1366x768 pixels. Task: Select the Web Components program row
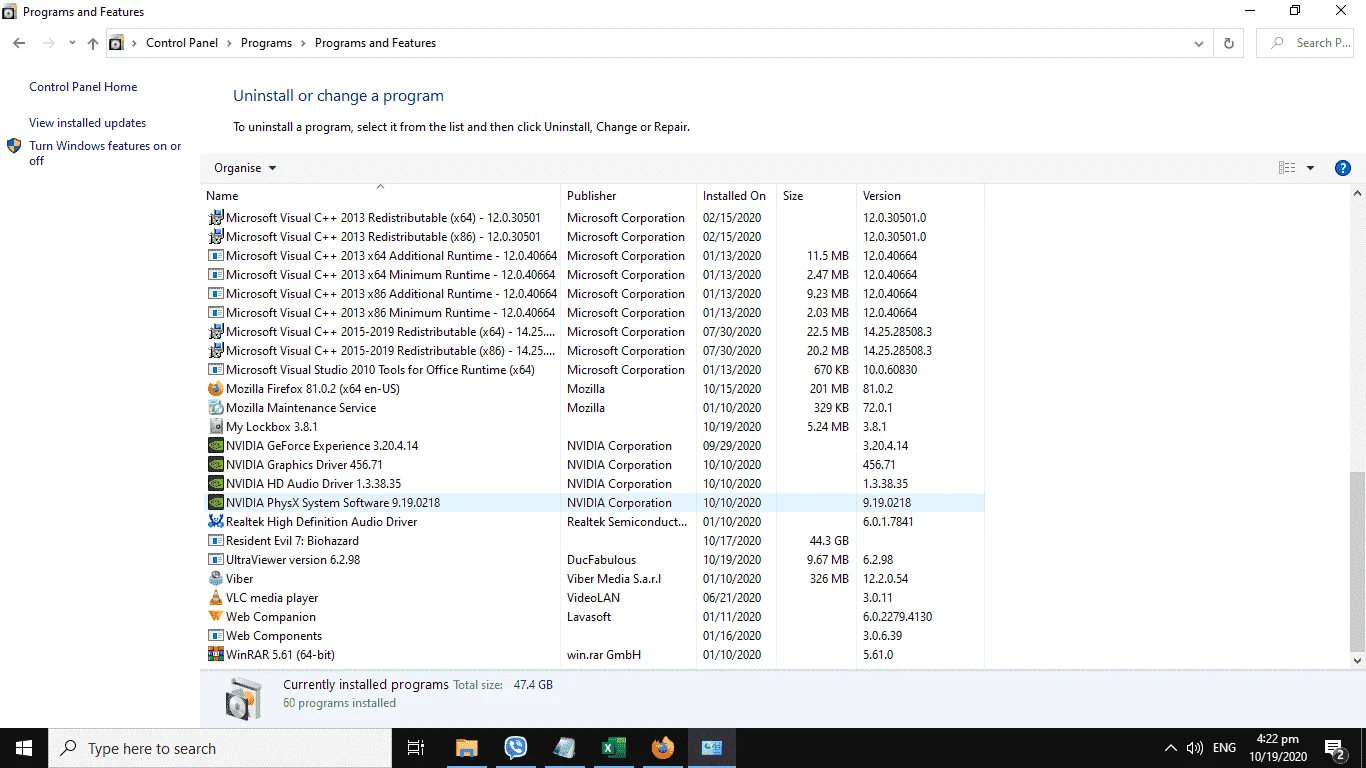[595, 636]
